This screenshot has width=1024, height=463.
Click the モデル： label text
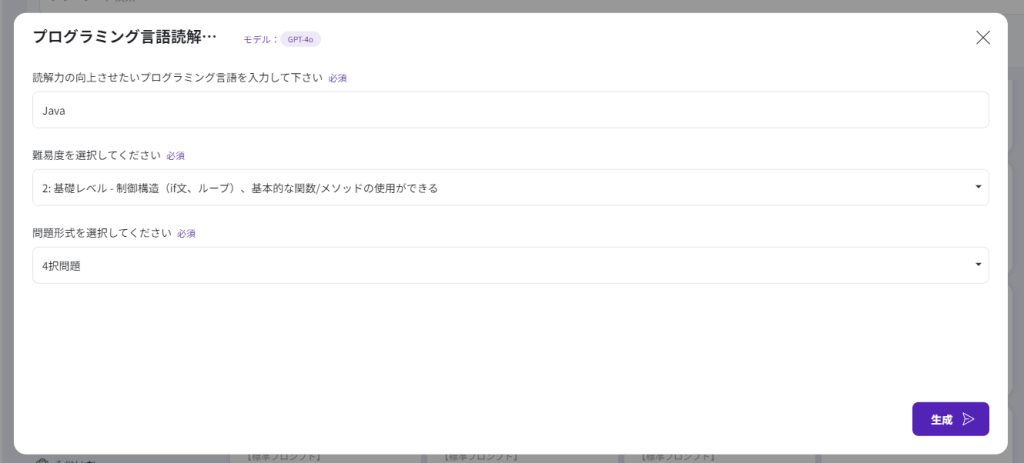point(258,39)
